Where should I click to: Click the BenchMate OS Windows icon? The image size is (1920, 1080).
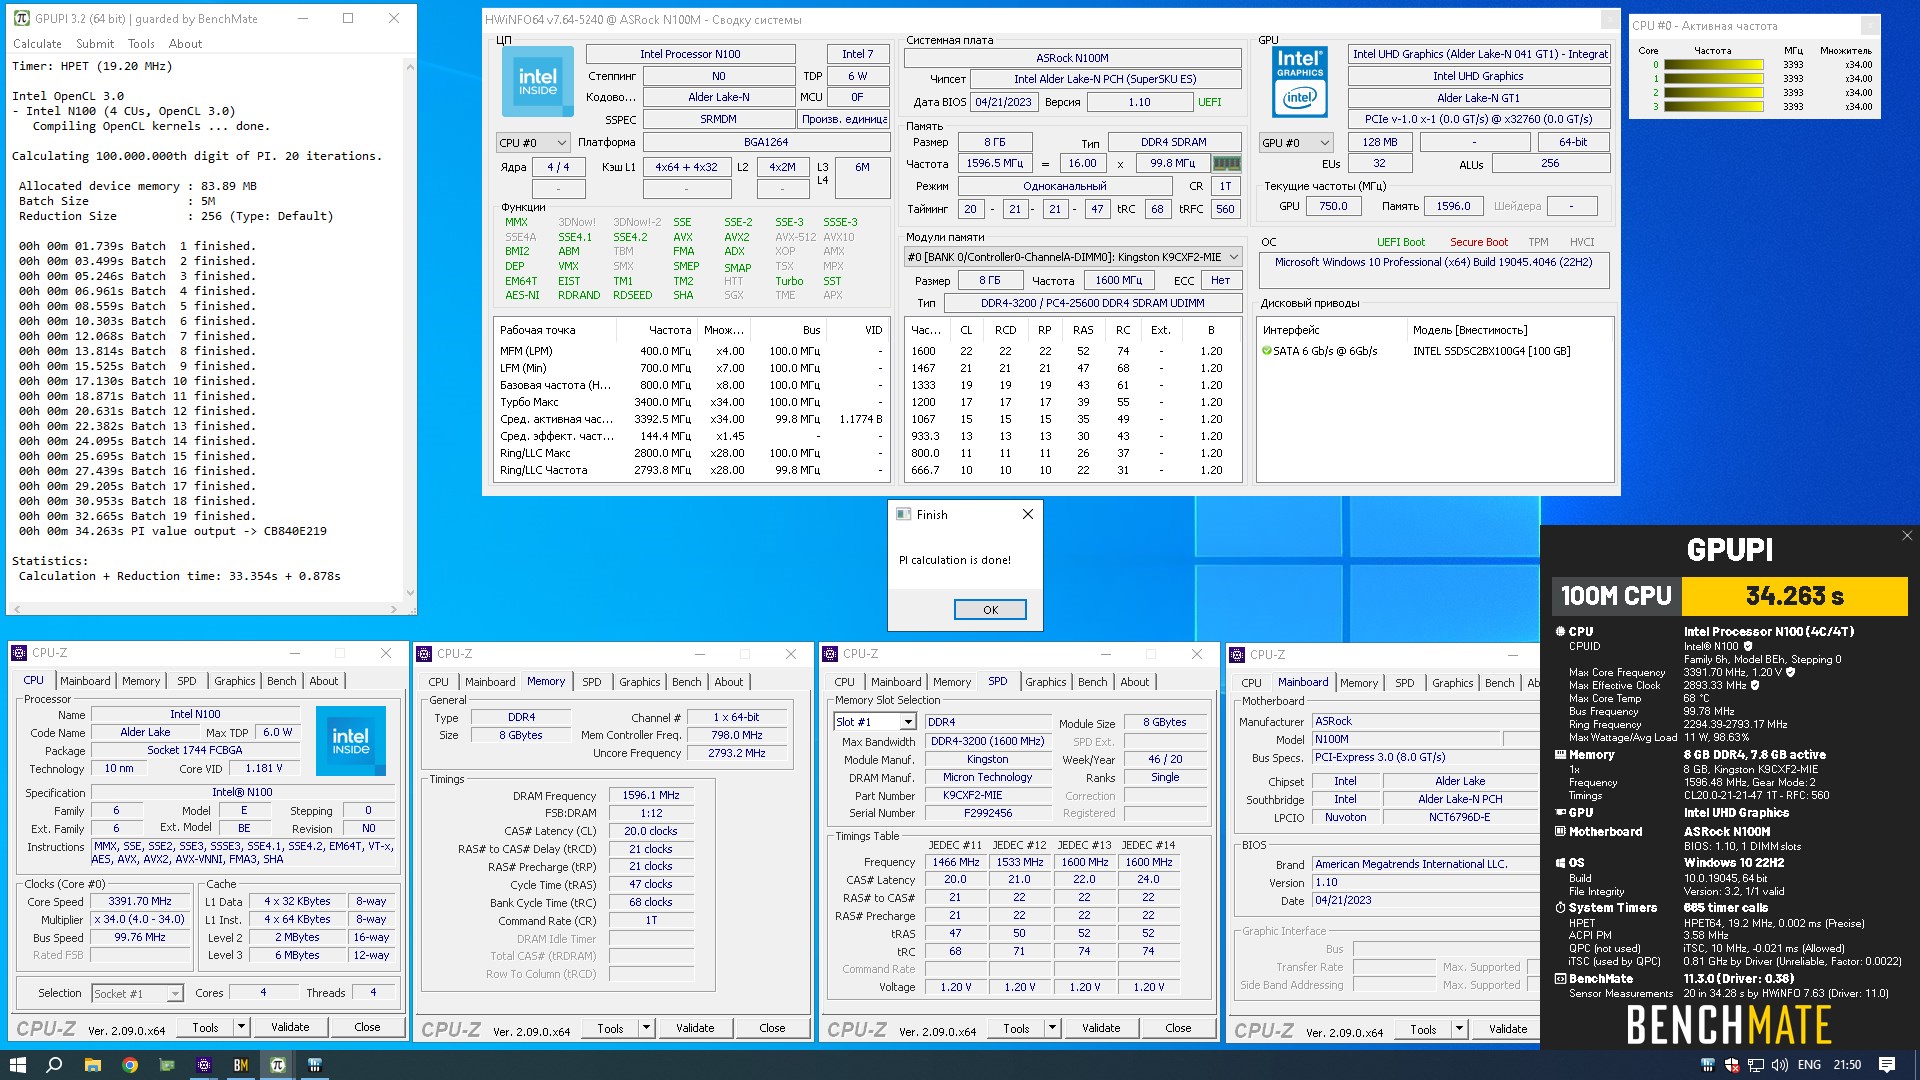tap(1560, 862)
